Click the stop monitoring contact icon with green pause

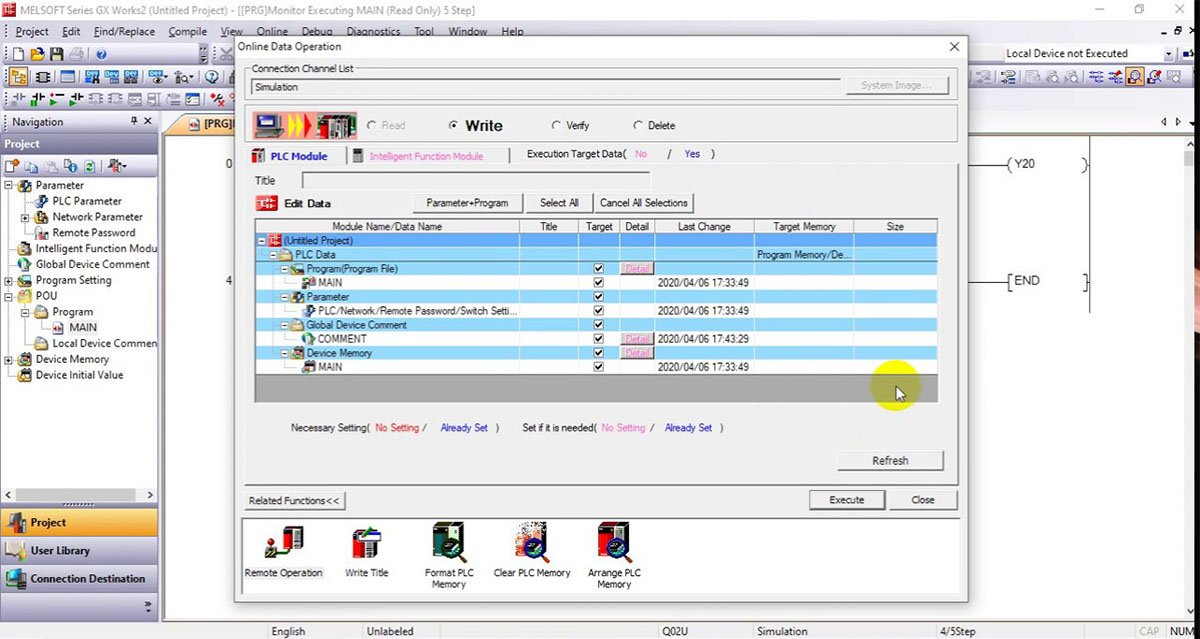38,99
